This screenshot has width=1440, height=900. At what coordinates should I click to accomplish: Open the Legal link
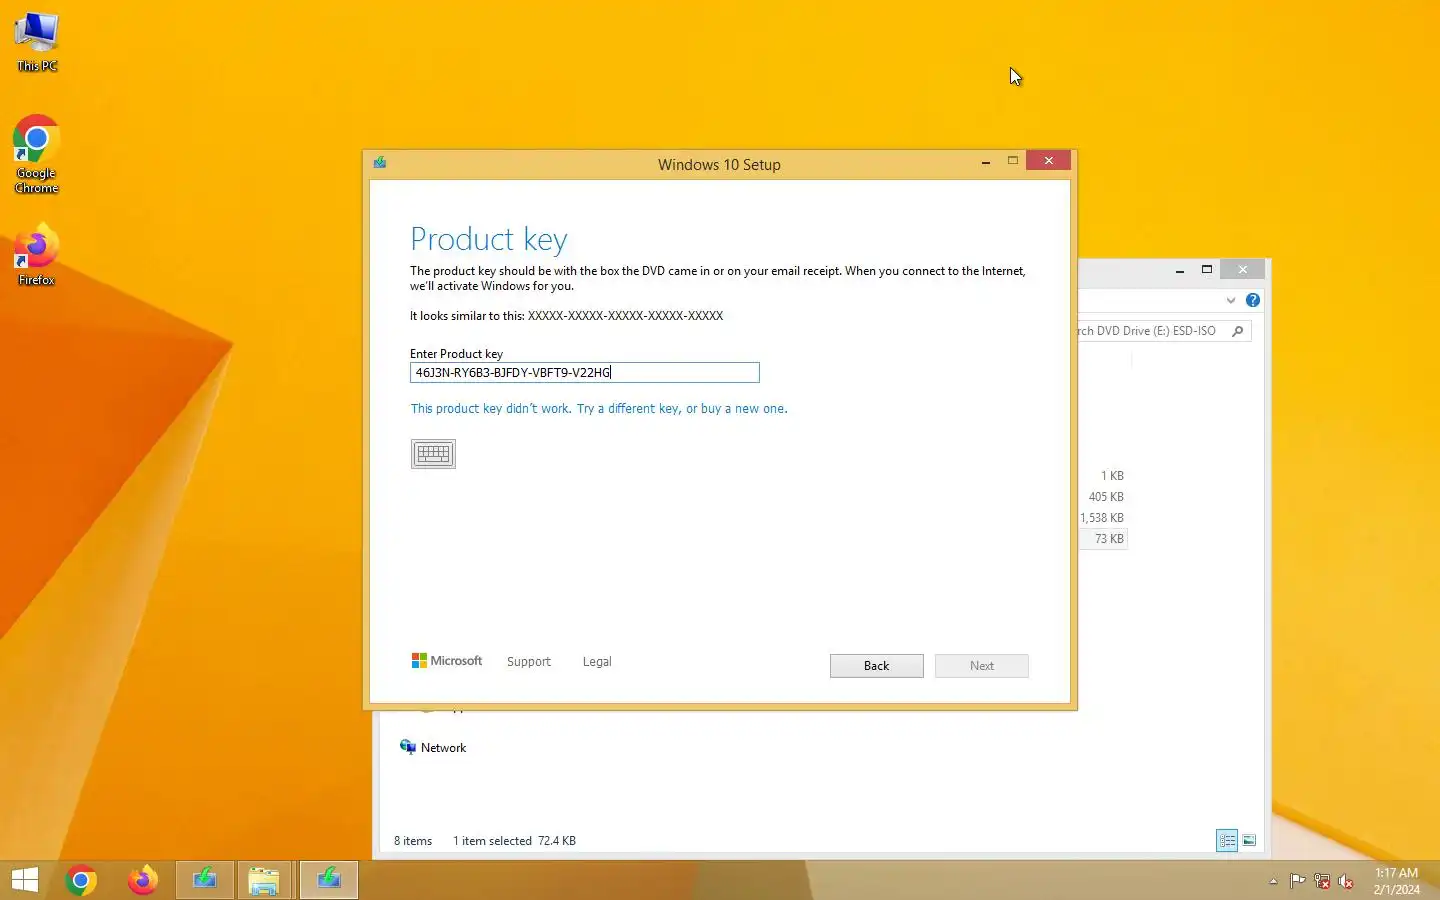pyautogui.click(x=597, y=662)
